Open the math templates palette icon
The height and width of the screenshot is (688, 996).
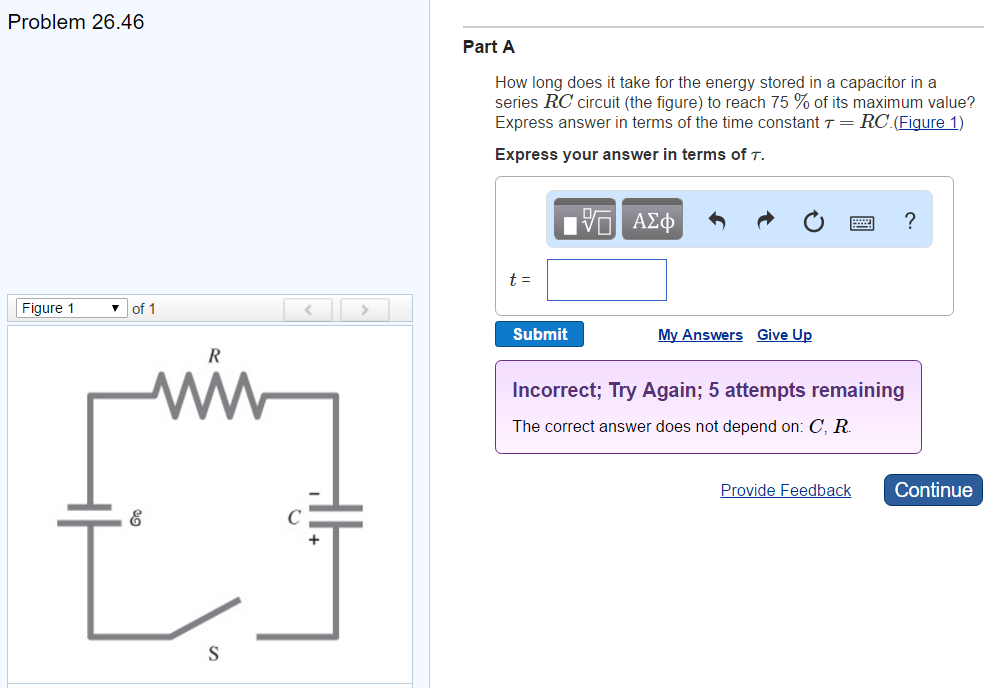(x=584, y=219)
